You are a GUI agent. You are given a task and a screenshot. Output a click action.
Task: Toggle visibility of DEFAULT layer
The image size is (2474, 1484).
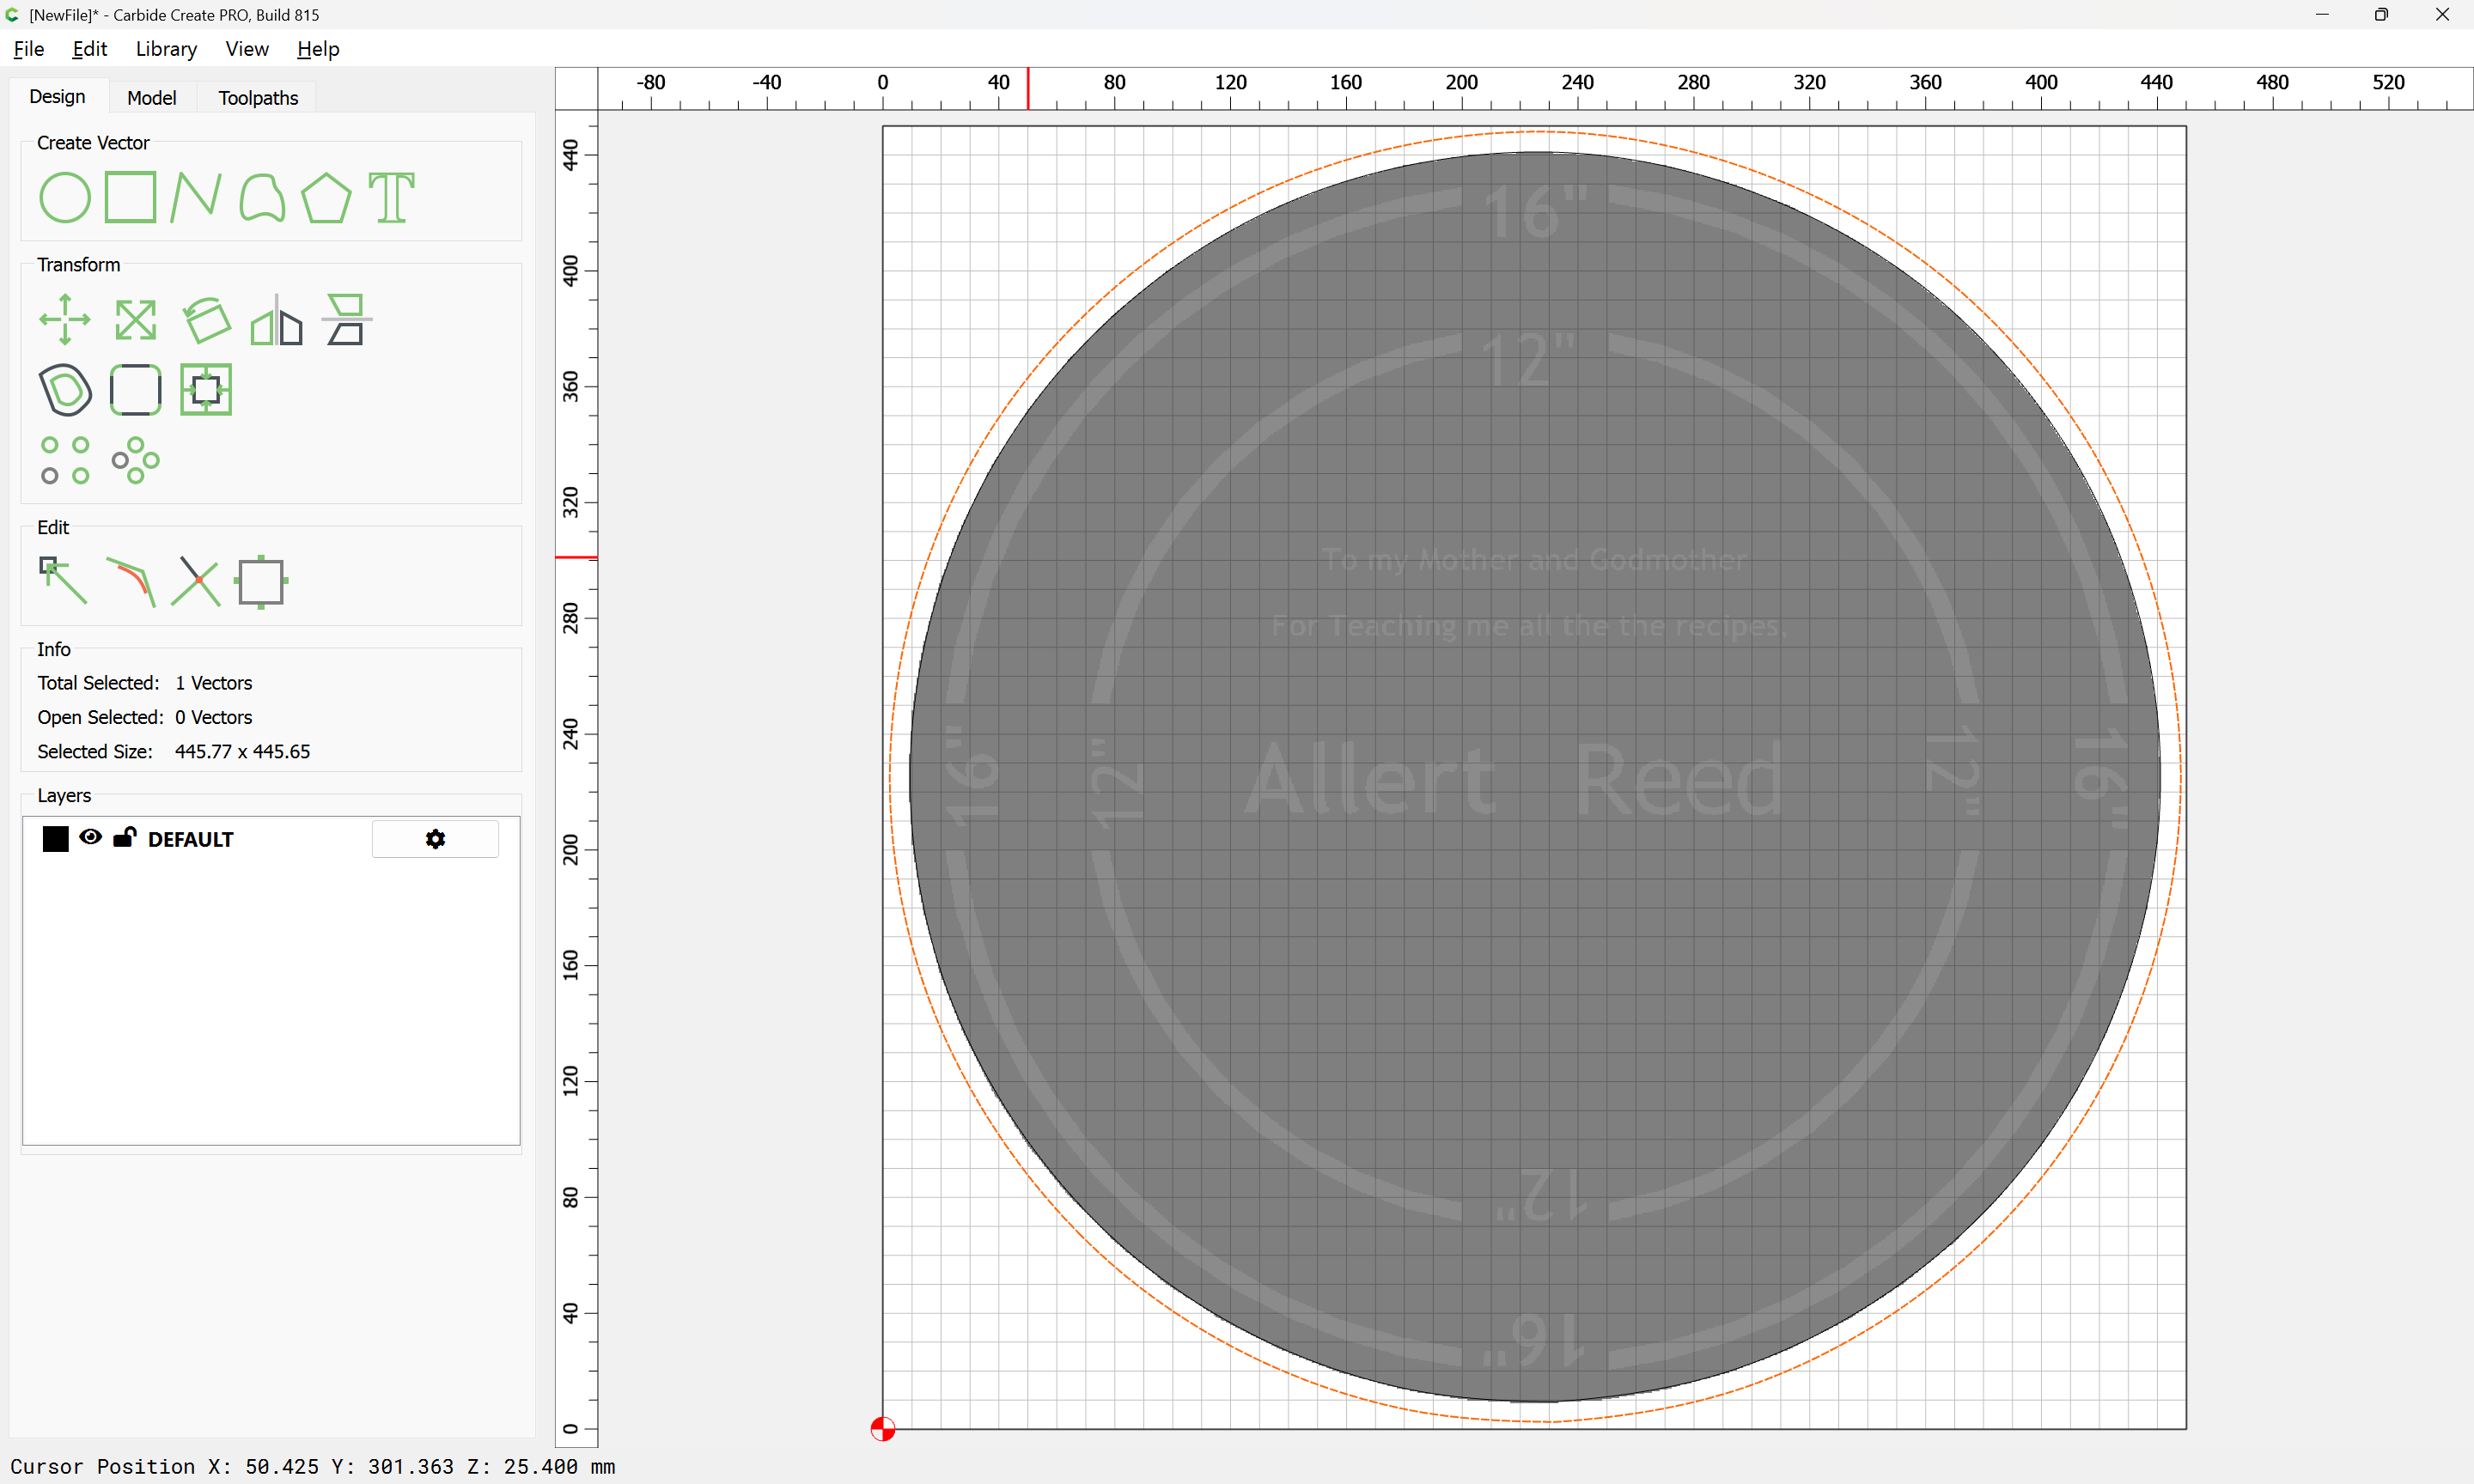(x=90, y=838)
